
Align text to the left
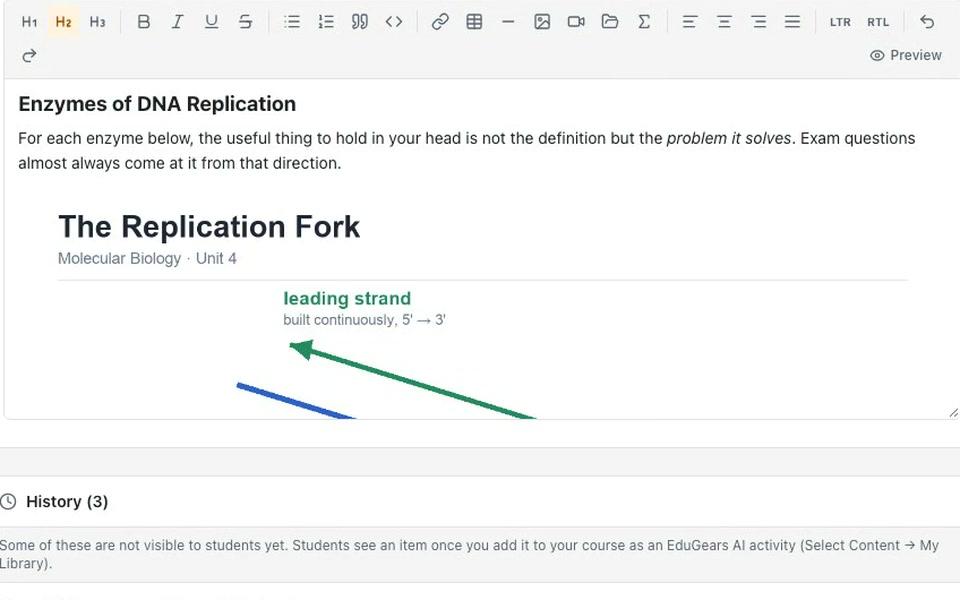tap(690, 22)
